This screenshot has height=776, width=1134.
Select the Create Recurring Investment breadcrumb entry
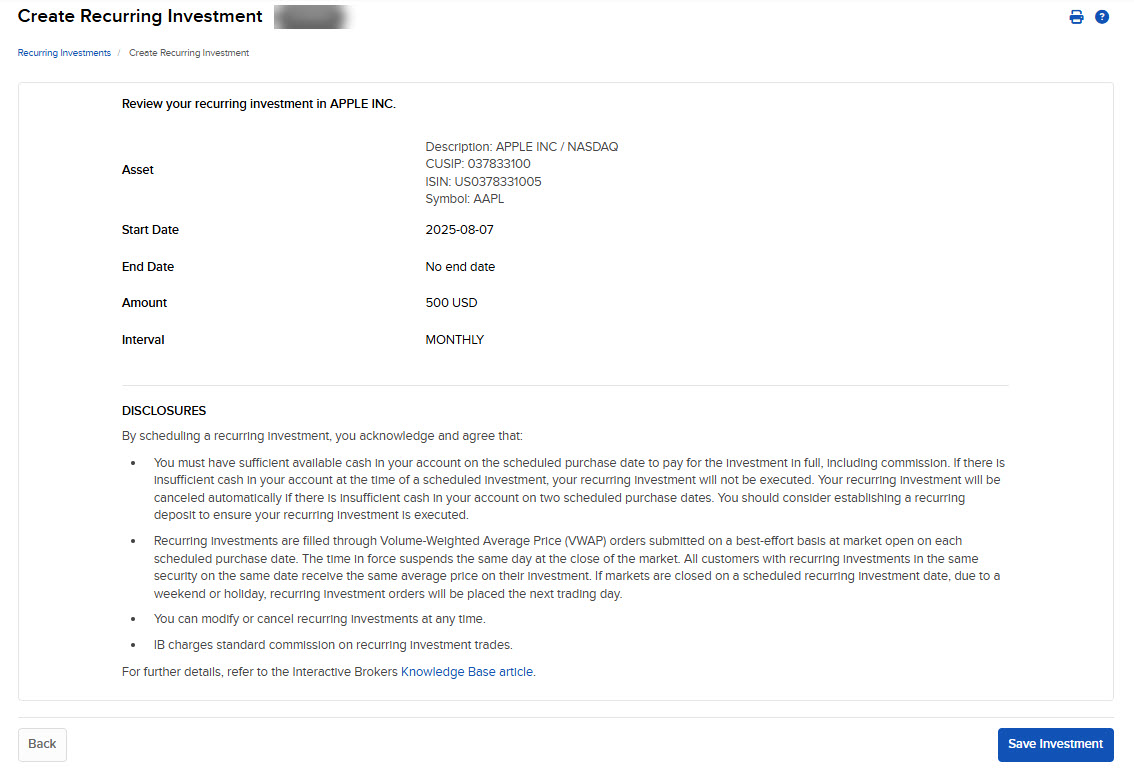point(188,52)
